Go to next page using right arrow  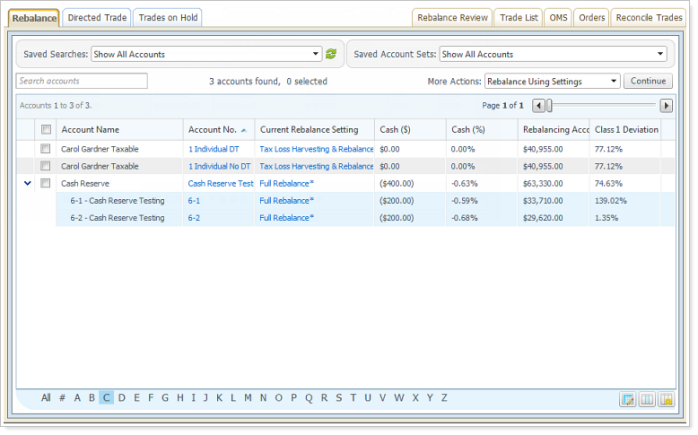click(x=666, y=105)
